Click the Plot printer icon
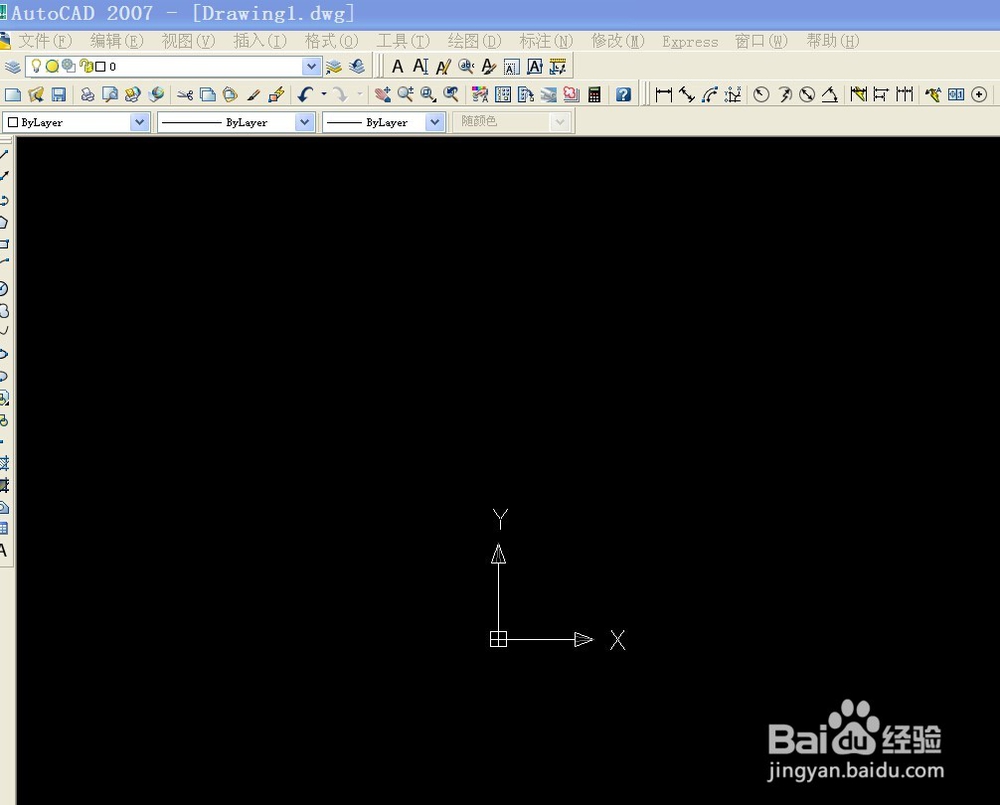The height and width of the screenshot is (805, 1000). 87,95
